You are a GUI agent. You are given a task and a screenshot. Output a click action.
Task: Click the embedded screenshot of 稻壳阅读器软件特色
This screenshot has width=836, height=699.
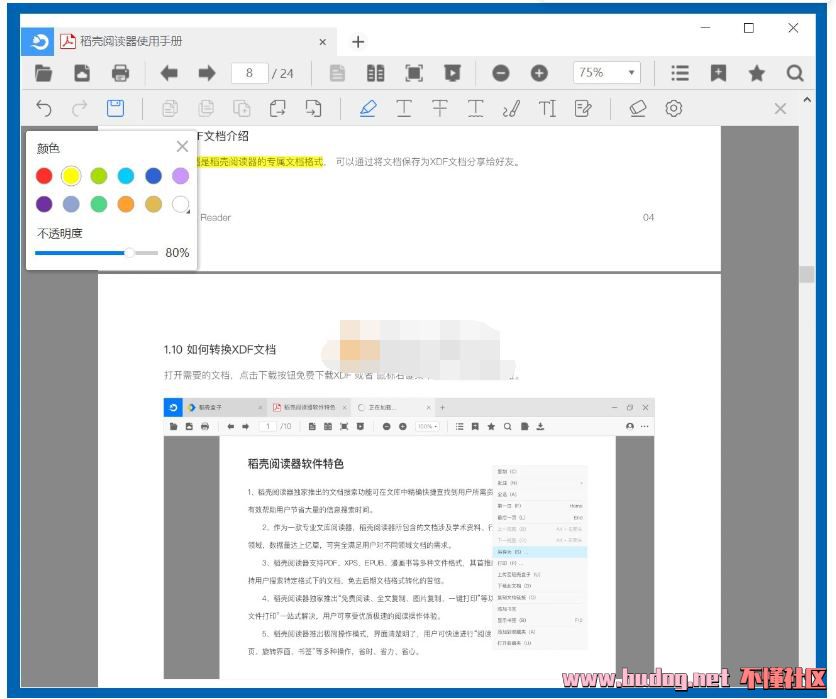[x=409, y=539]
